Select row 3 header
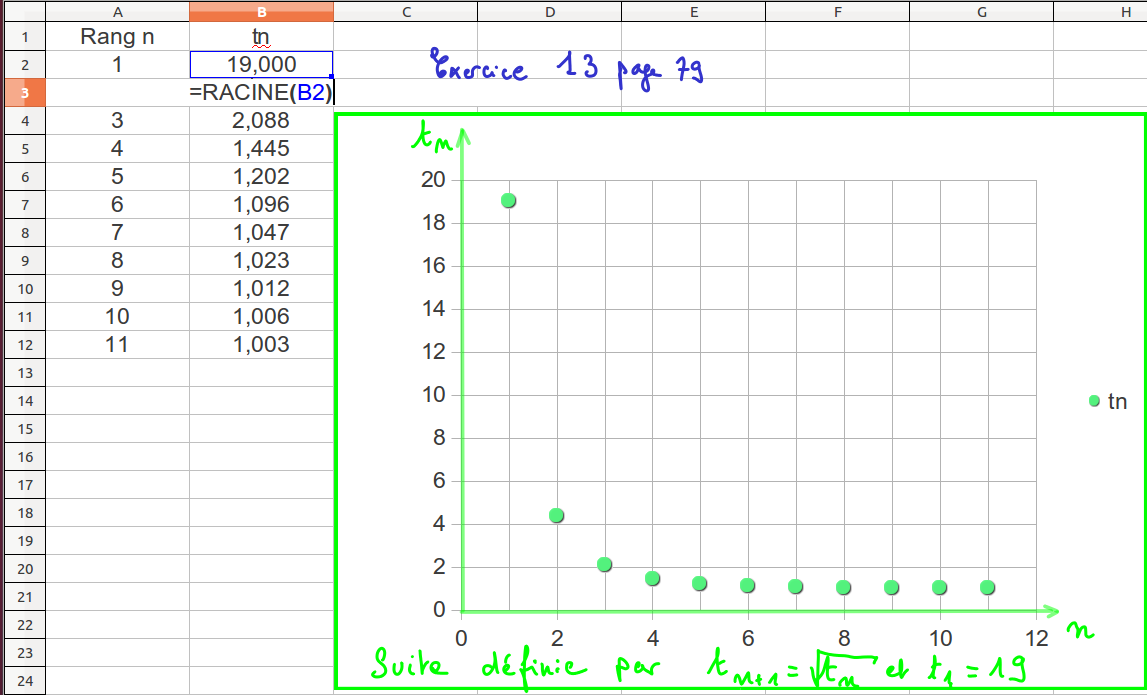This screenshot has width=1147, height=695. (x=23, y=93)
